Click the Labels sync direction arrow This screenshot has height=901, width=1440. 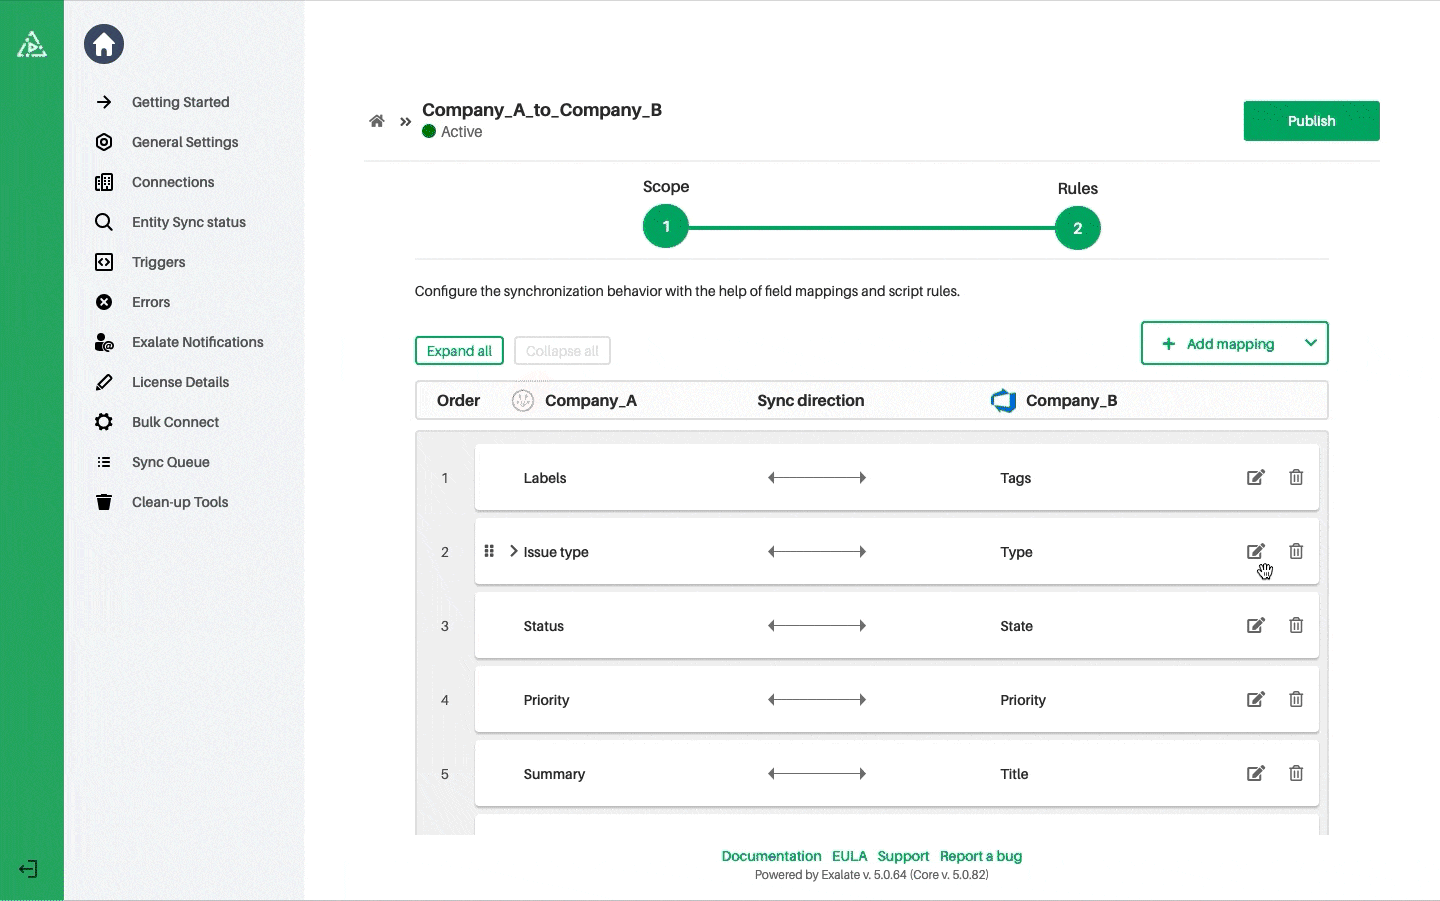817,477
